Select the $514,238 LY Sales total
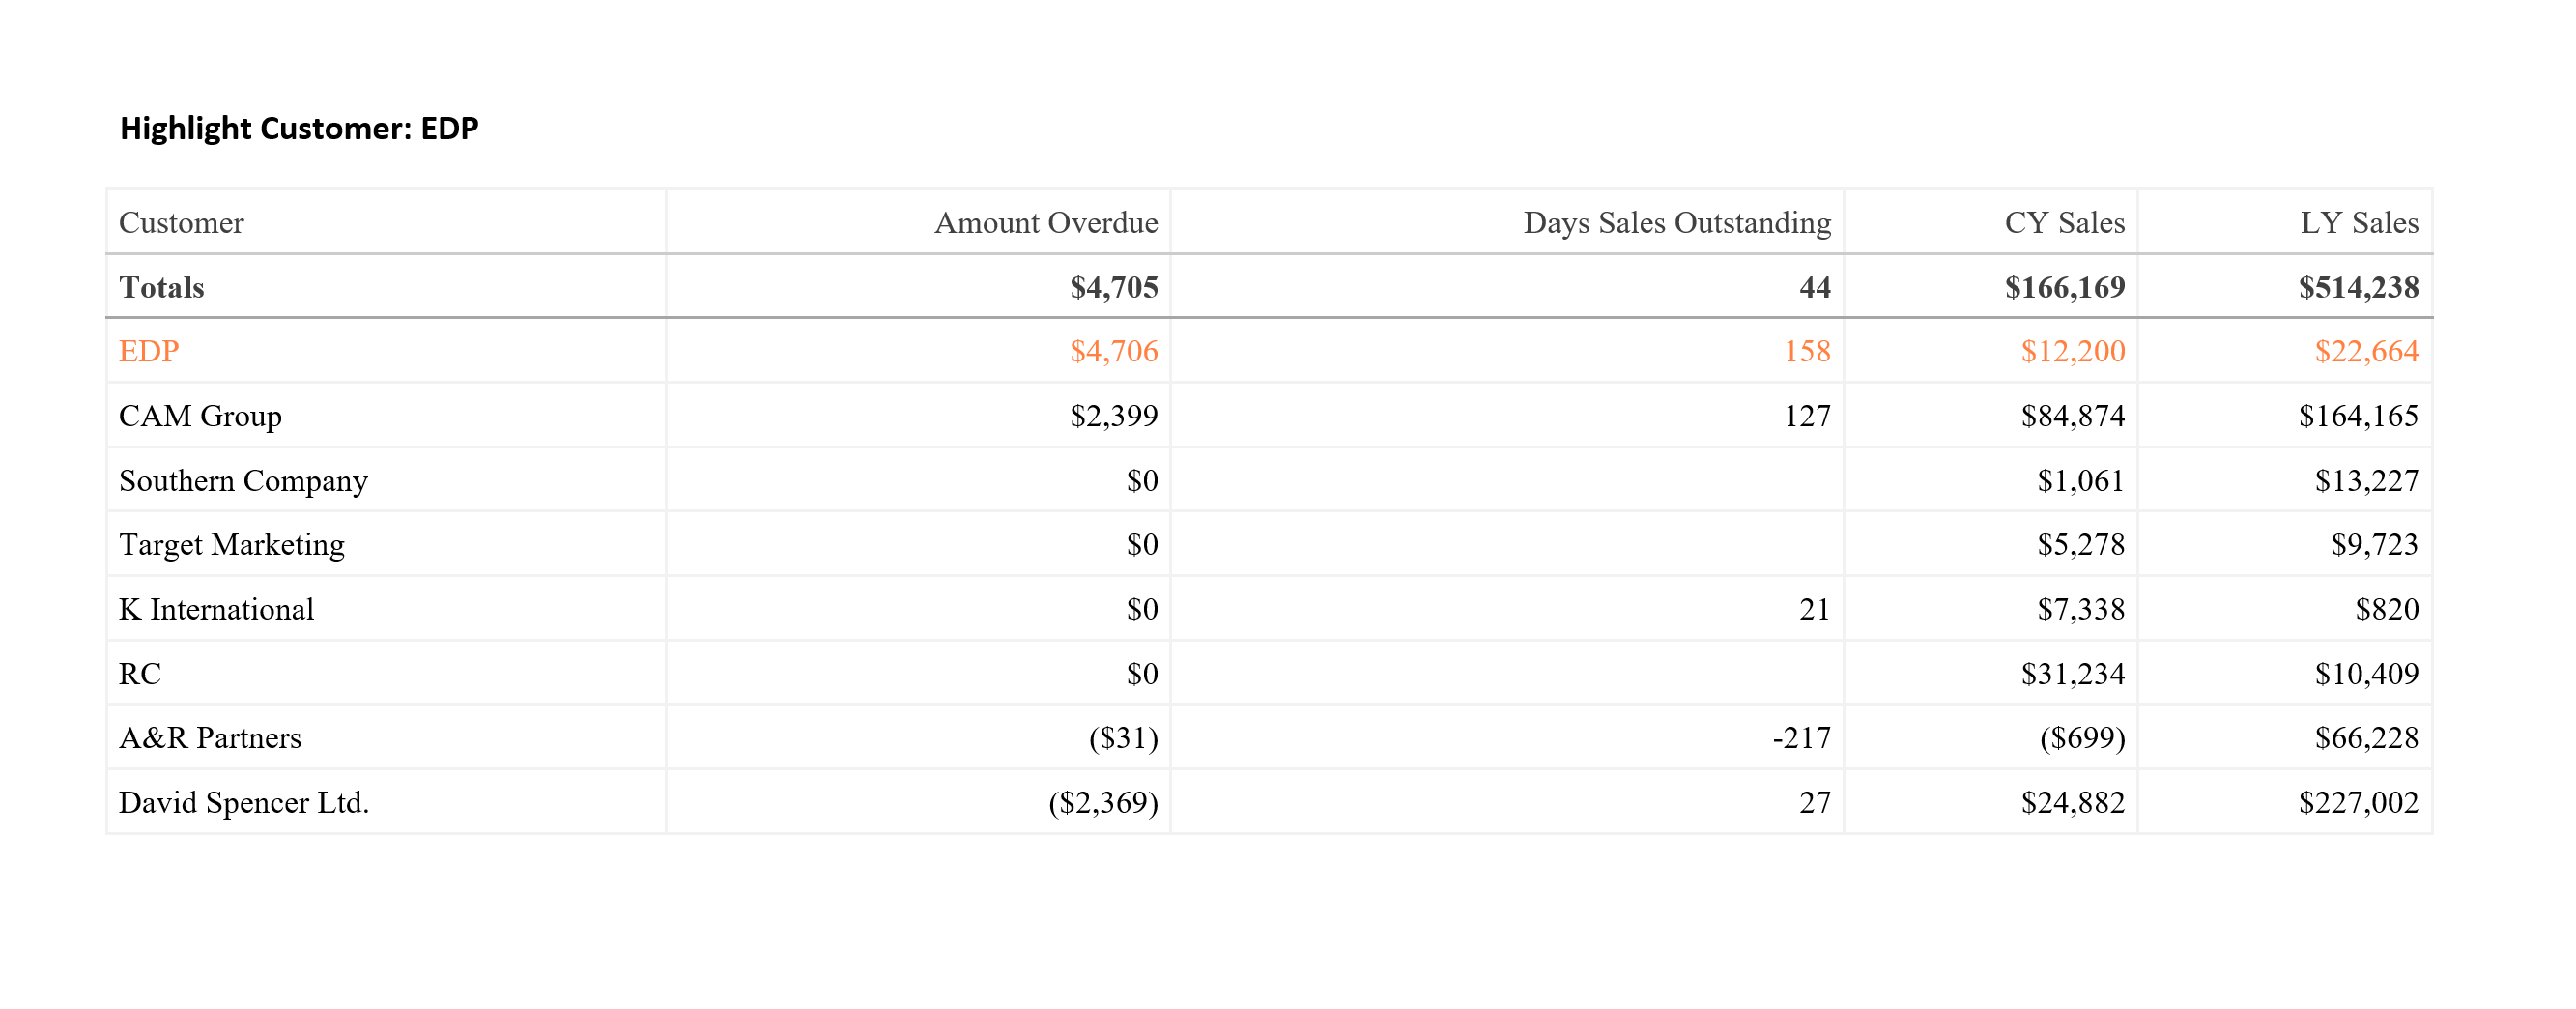Image resolution: width=2576 pixels, height=1009 pixels. [x=2357, y=287]
